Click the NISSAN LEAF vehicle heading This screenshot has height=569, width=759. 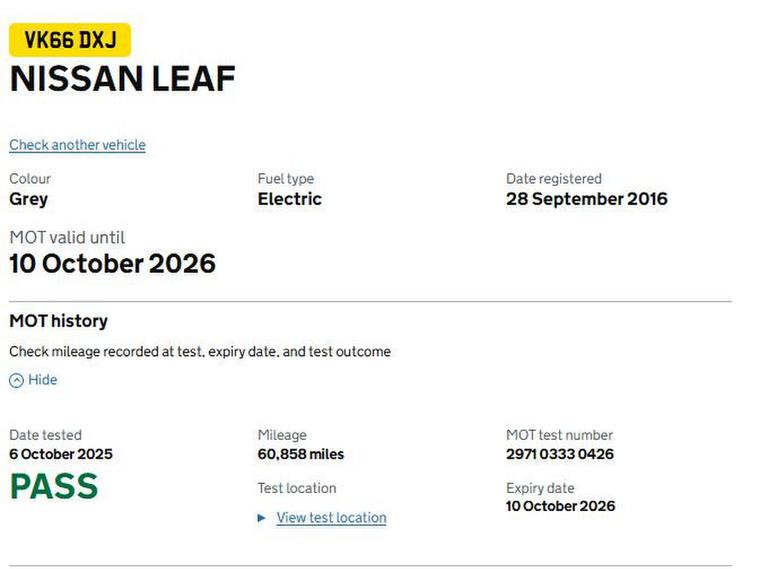(x=122, y=80)
